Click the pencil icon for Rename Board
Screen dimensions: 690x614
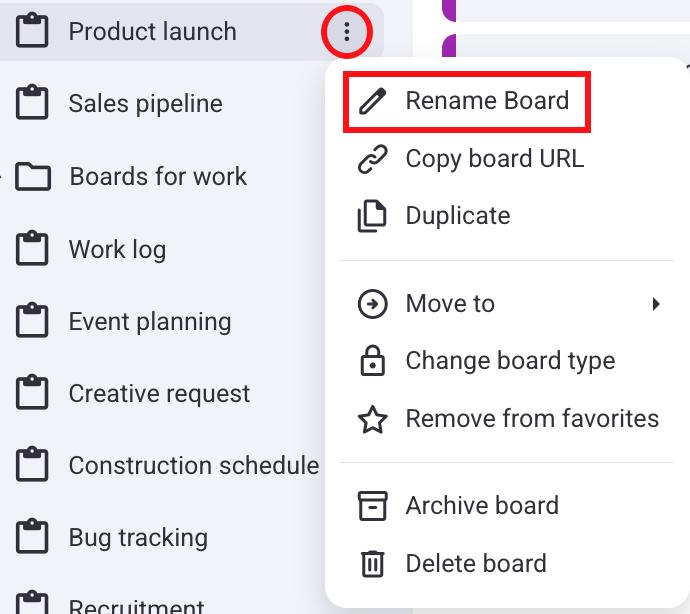[372, 101]
